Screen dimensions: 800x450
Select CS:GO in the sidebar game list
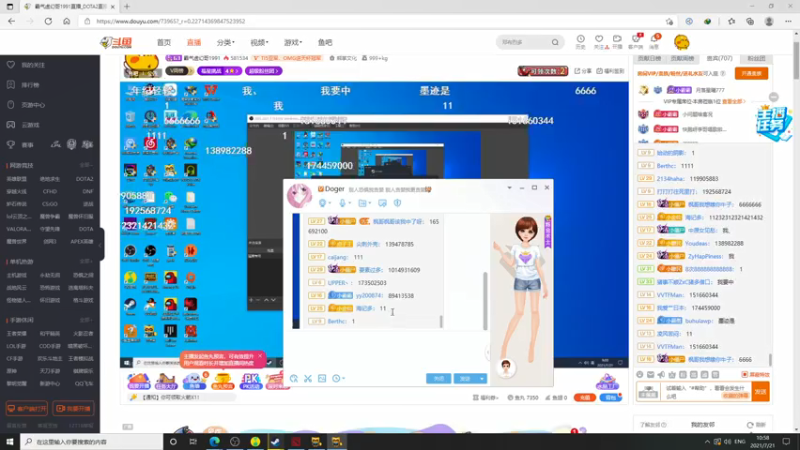tap(49, 204)
